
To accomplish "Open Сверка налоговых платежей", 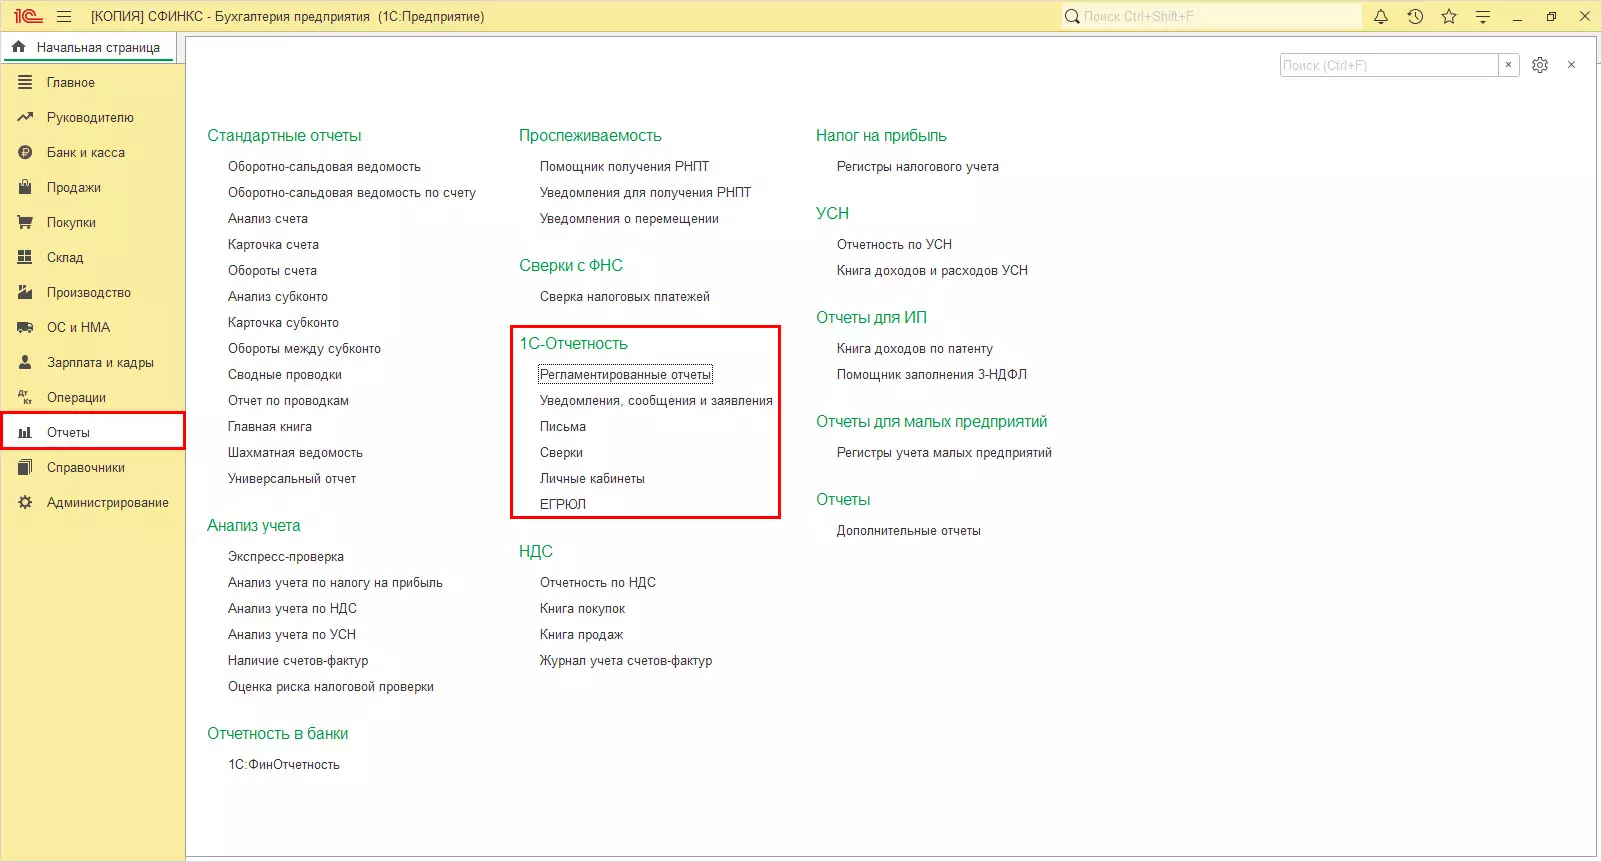I will (x=625, y=297).
